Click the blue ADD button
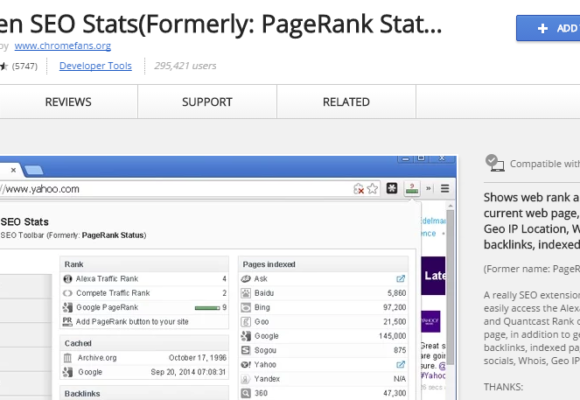 tap(548, 28)
